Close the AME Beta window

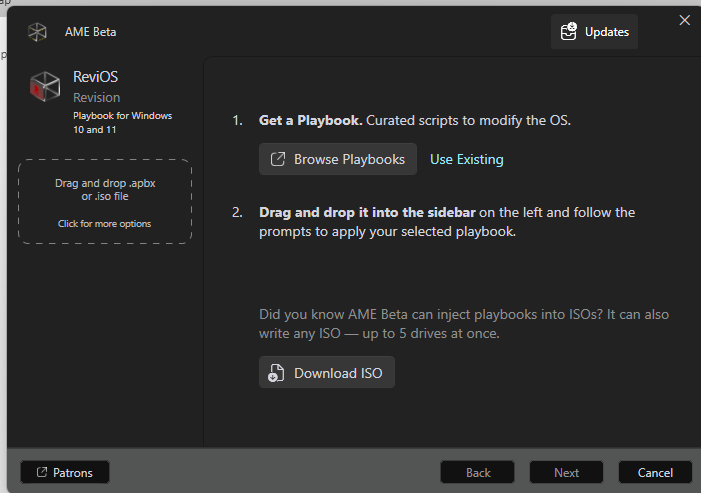point(685,20)
